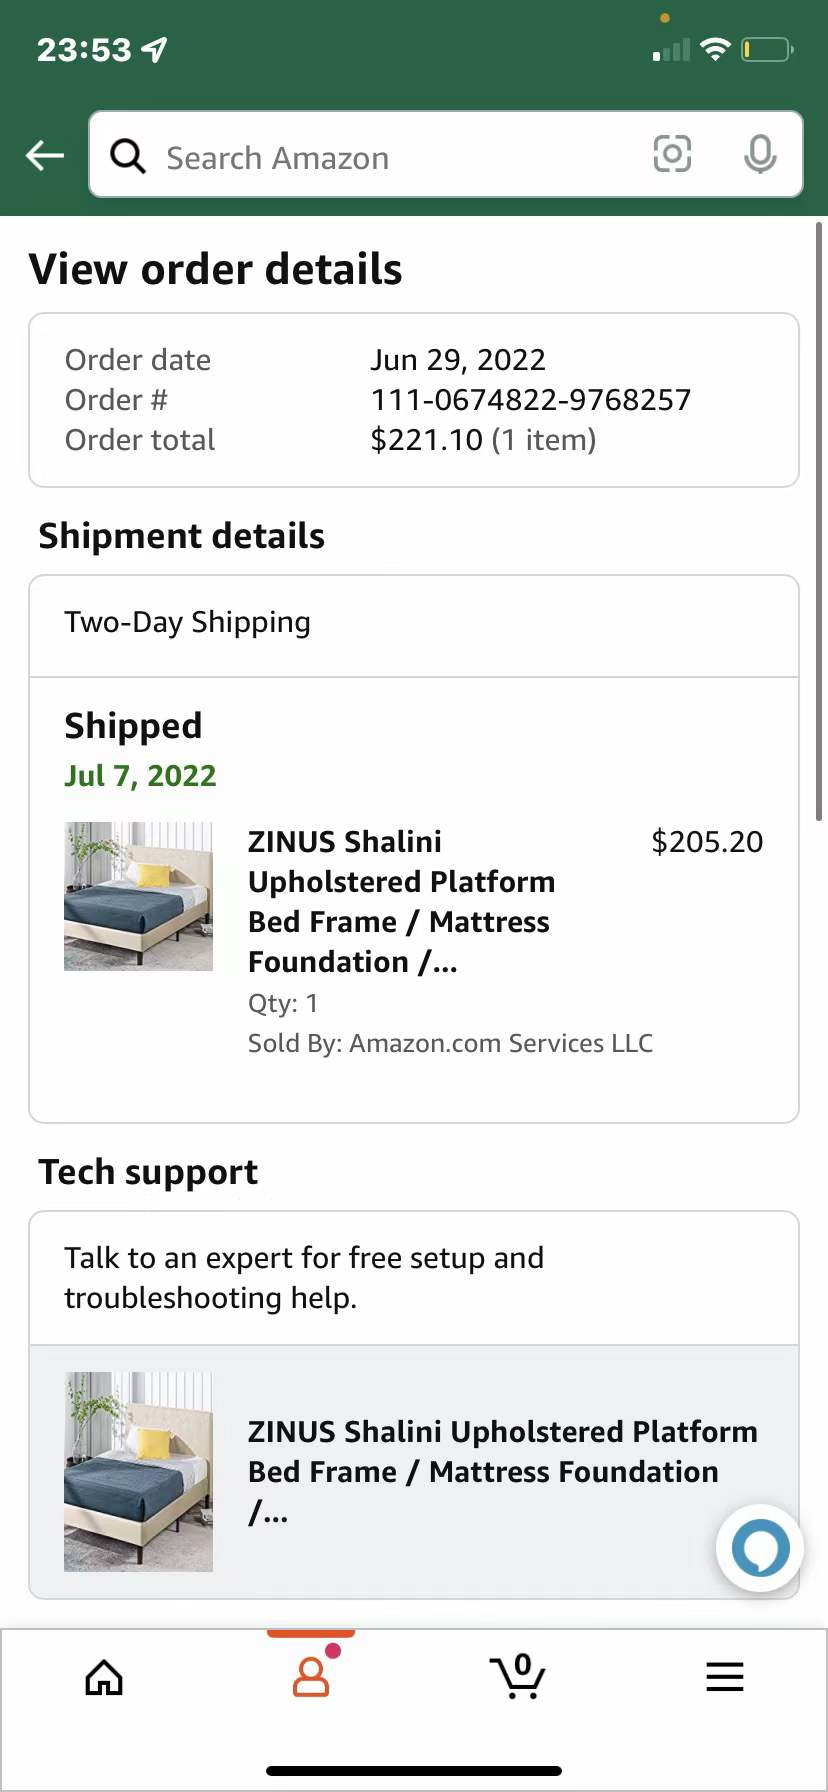Tap the shipped item bed frame thumbnail
This screenshot has height=1792, width=828.
point(138,896)
